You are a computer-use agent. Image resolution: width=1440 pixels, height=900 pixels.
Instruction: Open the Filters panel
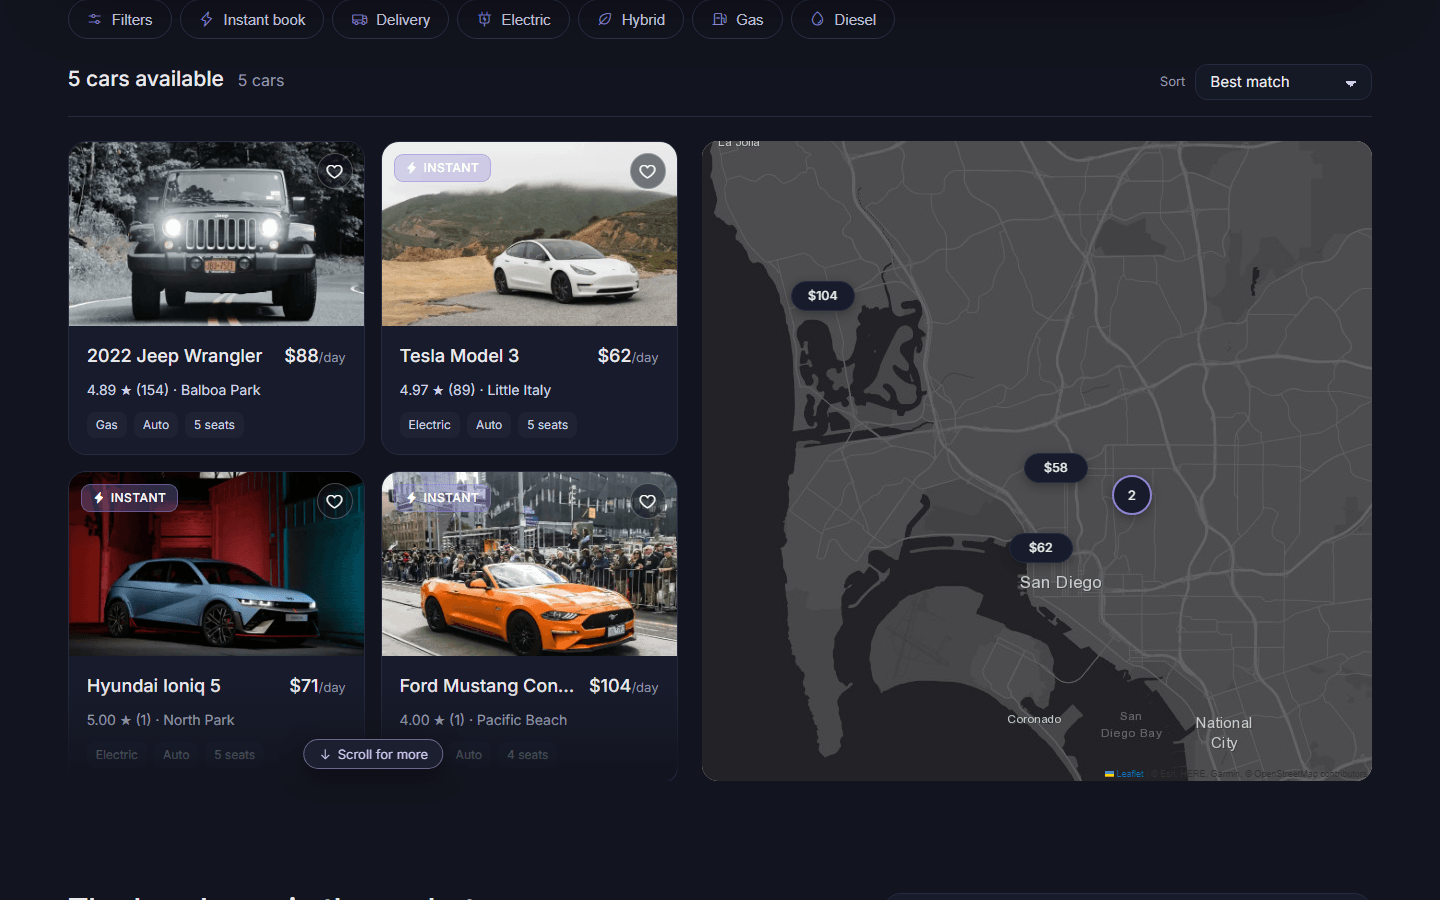coord(120,20)
